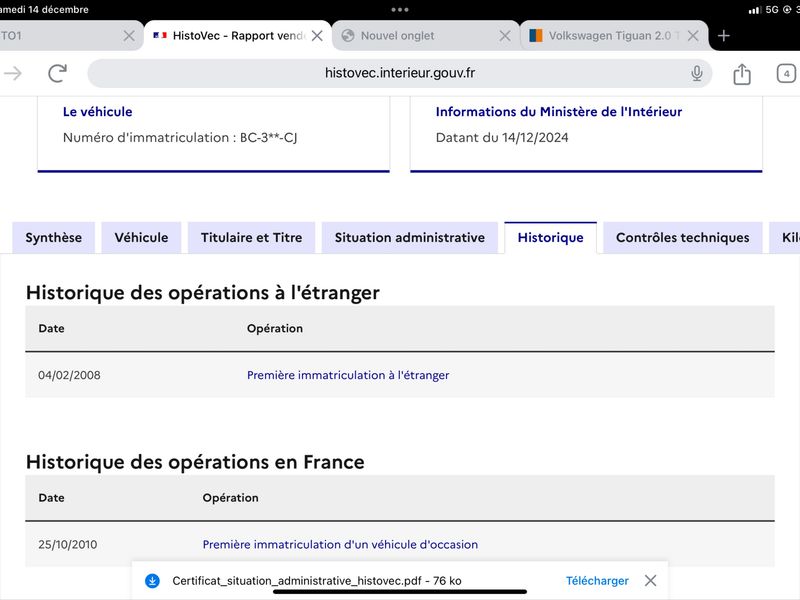This screenshot has width=800, height=600.
Task: Reload the page with refresh icon
Action: coord(58,73)
